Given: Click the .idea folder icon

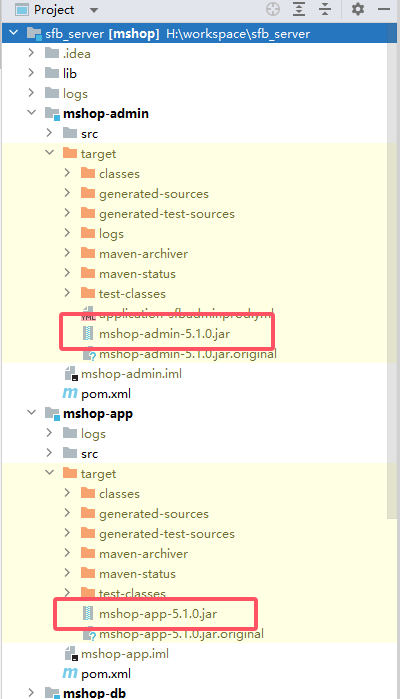Looking at the screenshot, I should [x=52, y=53].
